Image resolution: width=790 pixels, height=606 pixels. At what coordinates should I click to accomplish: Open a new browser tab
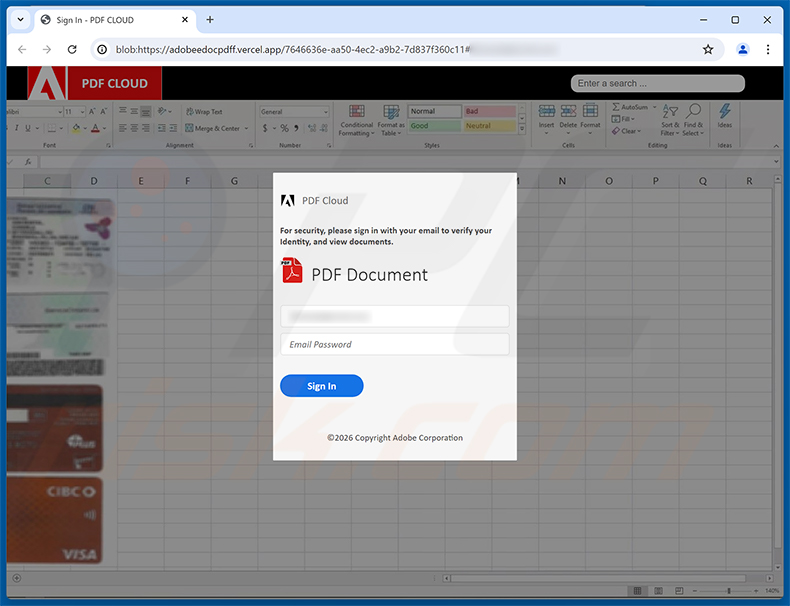click(x=210, y=20)
